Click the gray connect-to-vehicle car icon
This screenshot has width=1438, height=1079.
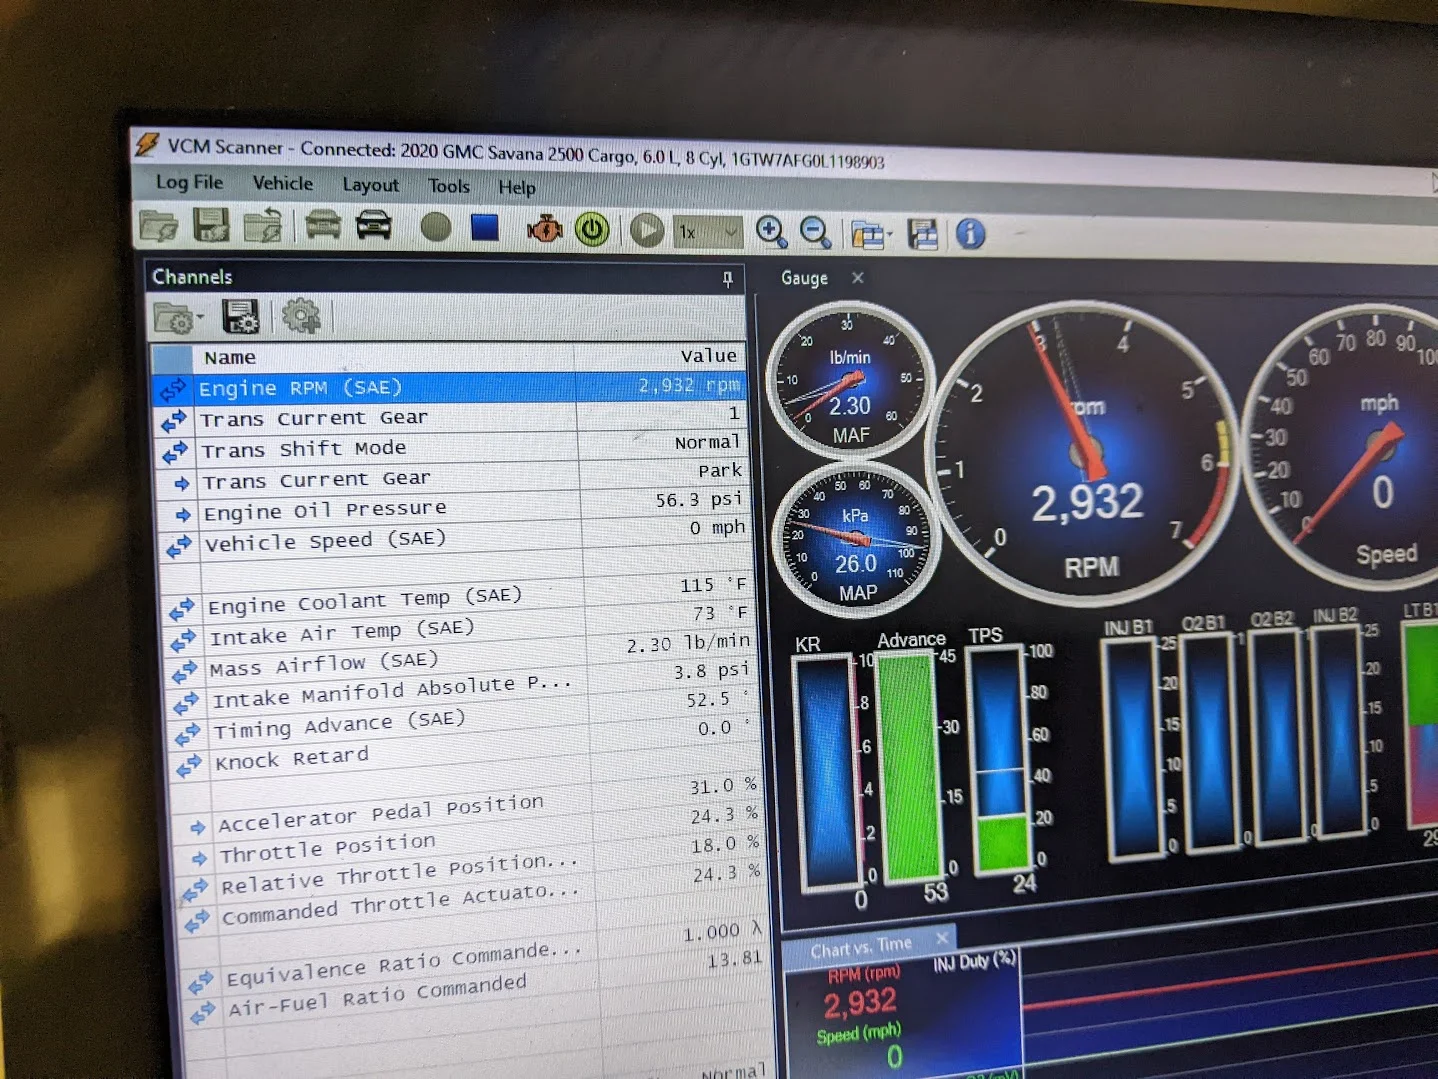click(322, 226)
